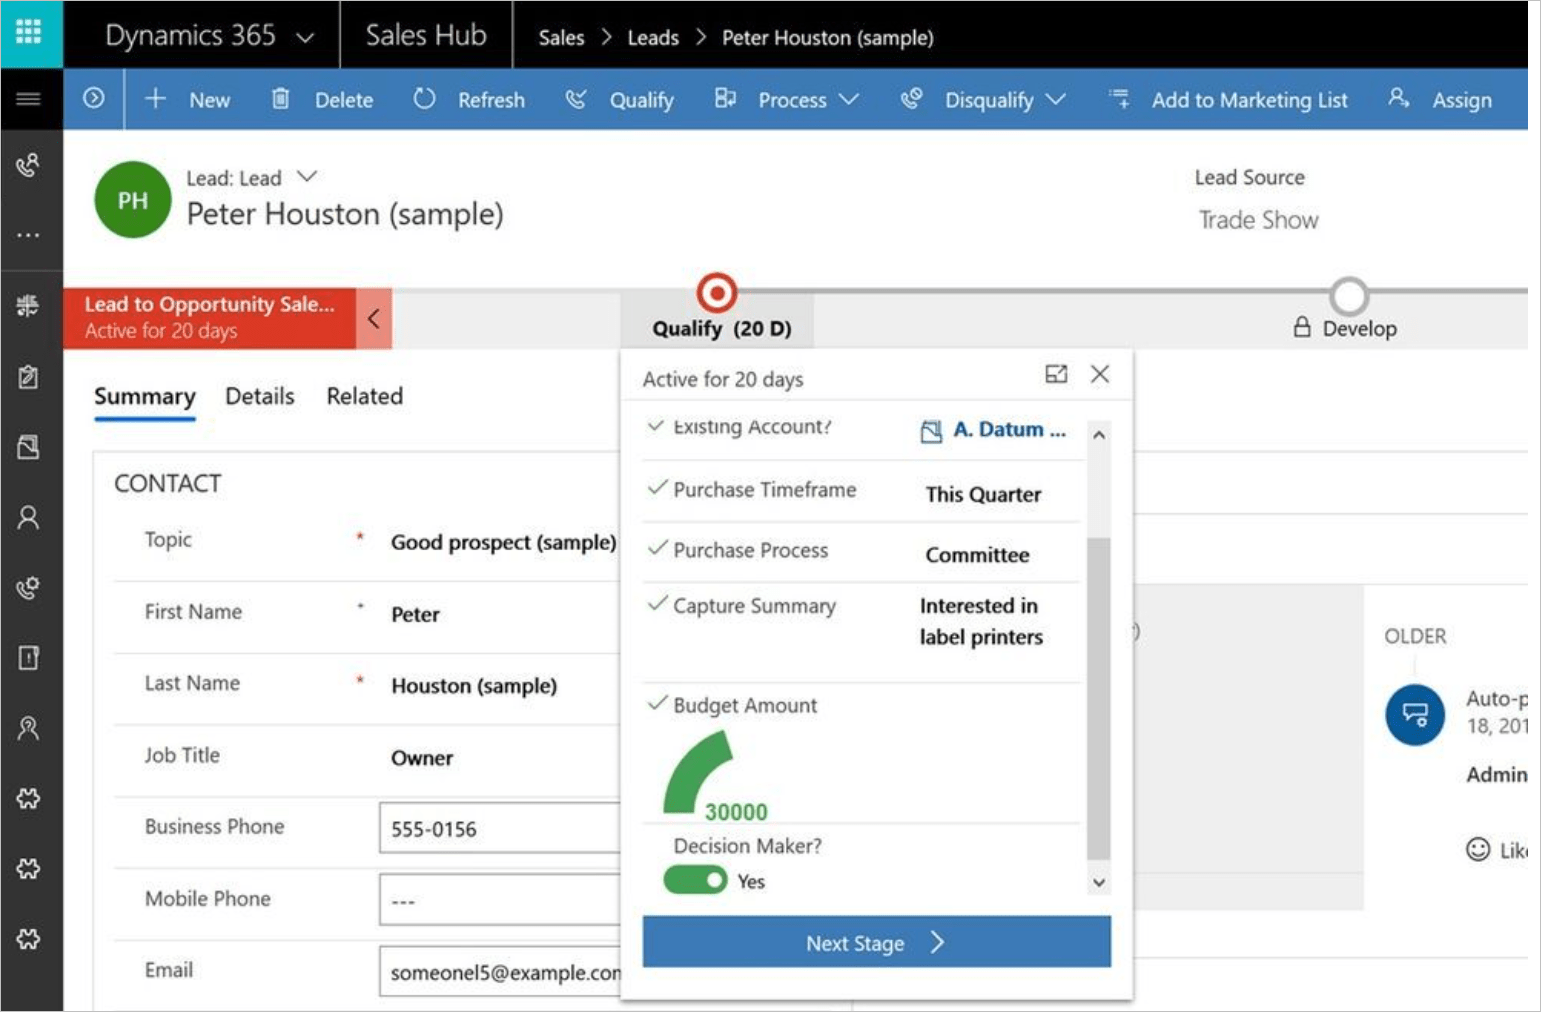This screenshot has height=1012, width=1541.
Task: Click Last Name value Houston (sample)
Action: pyautogui.click(x=474, y=686)
